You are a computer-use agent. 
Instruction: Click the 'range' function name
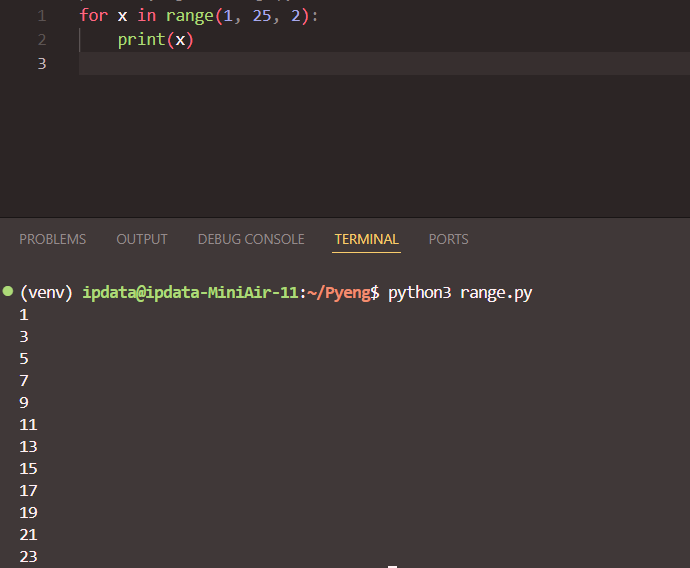click(x=190, y=17)
